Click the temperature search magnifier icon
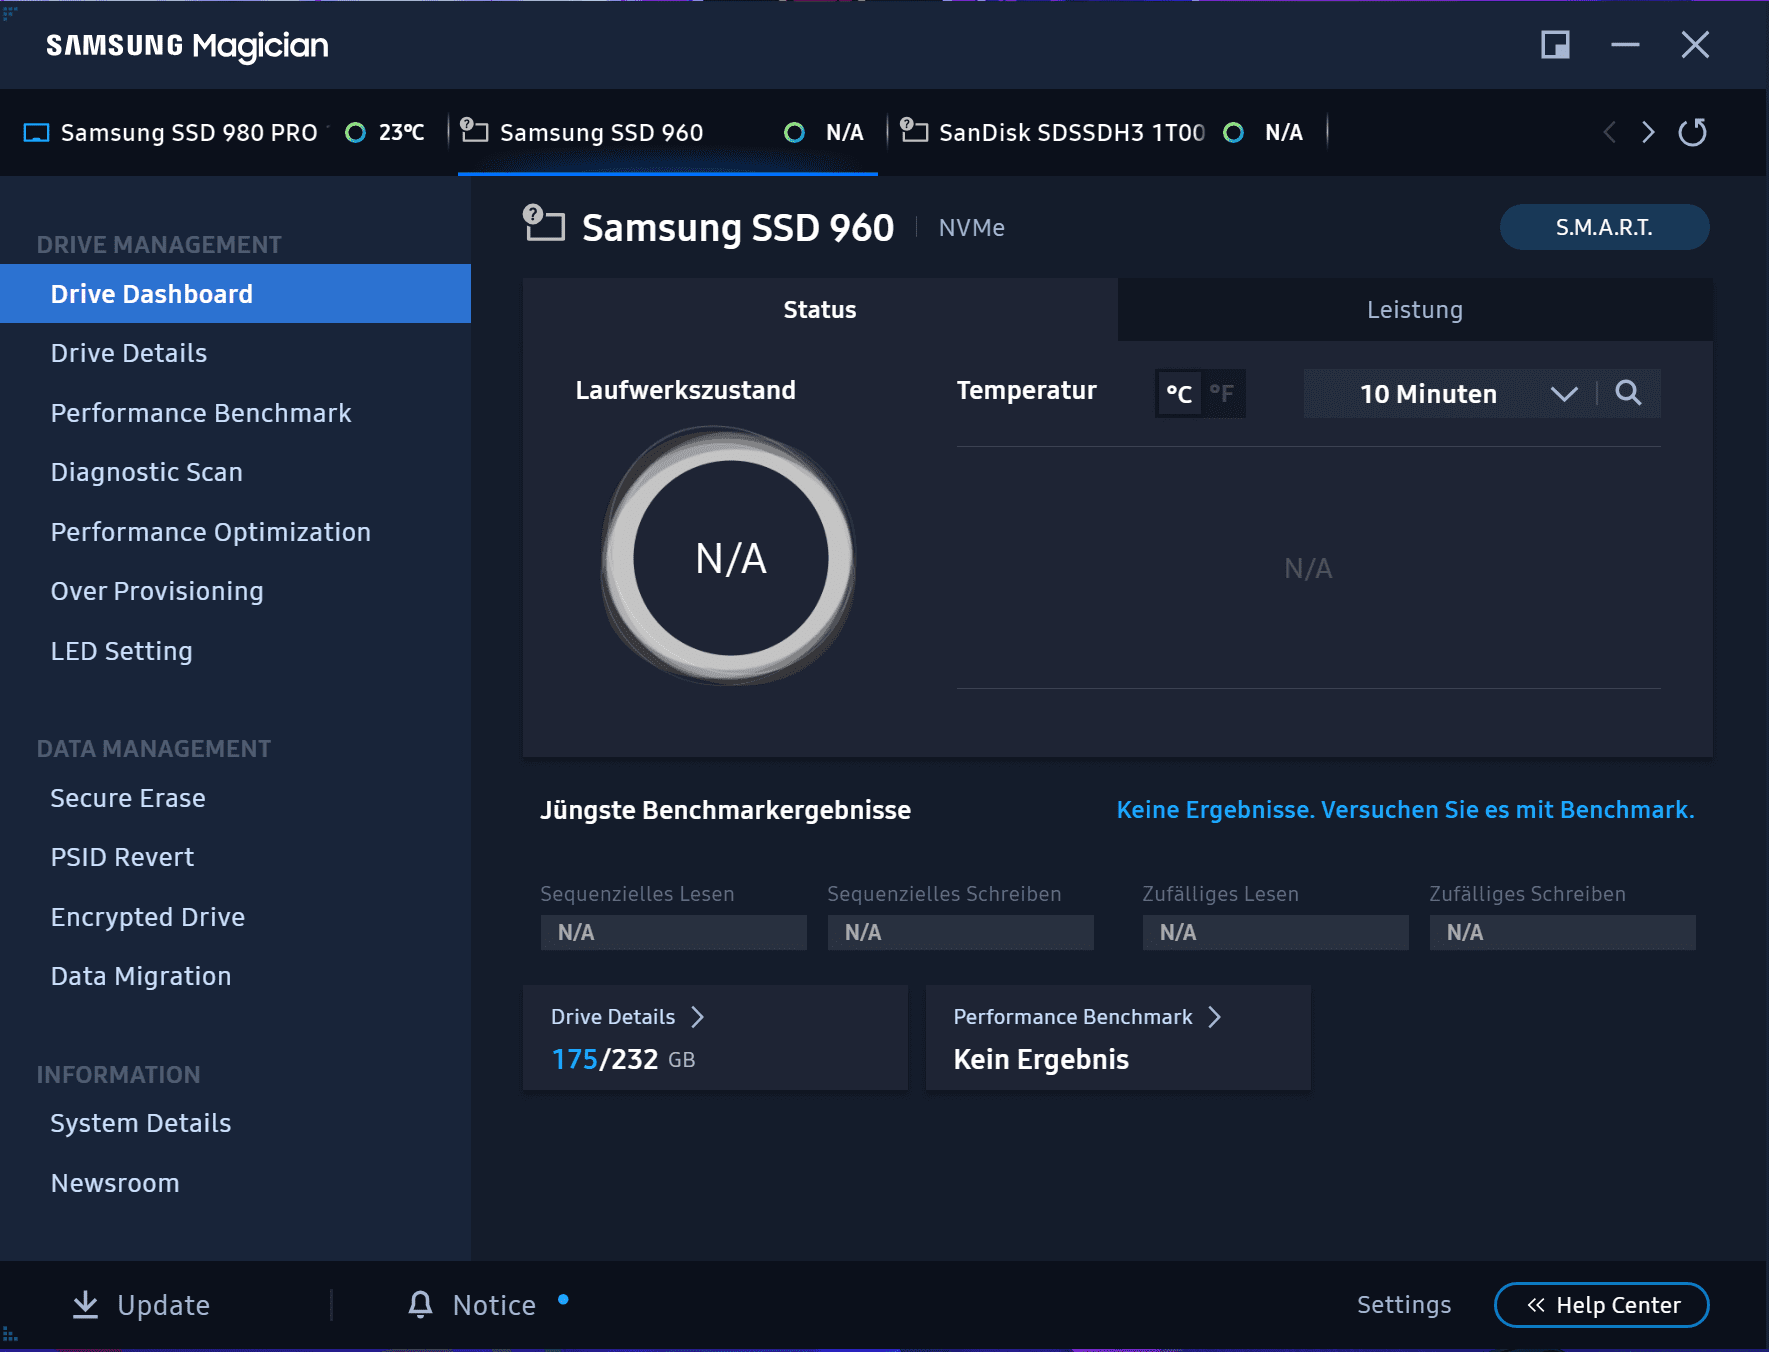 coord(1628,393)
